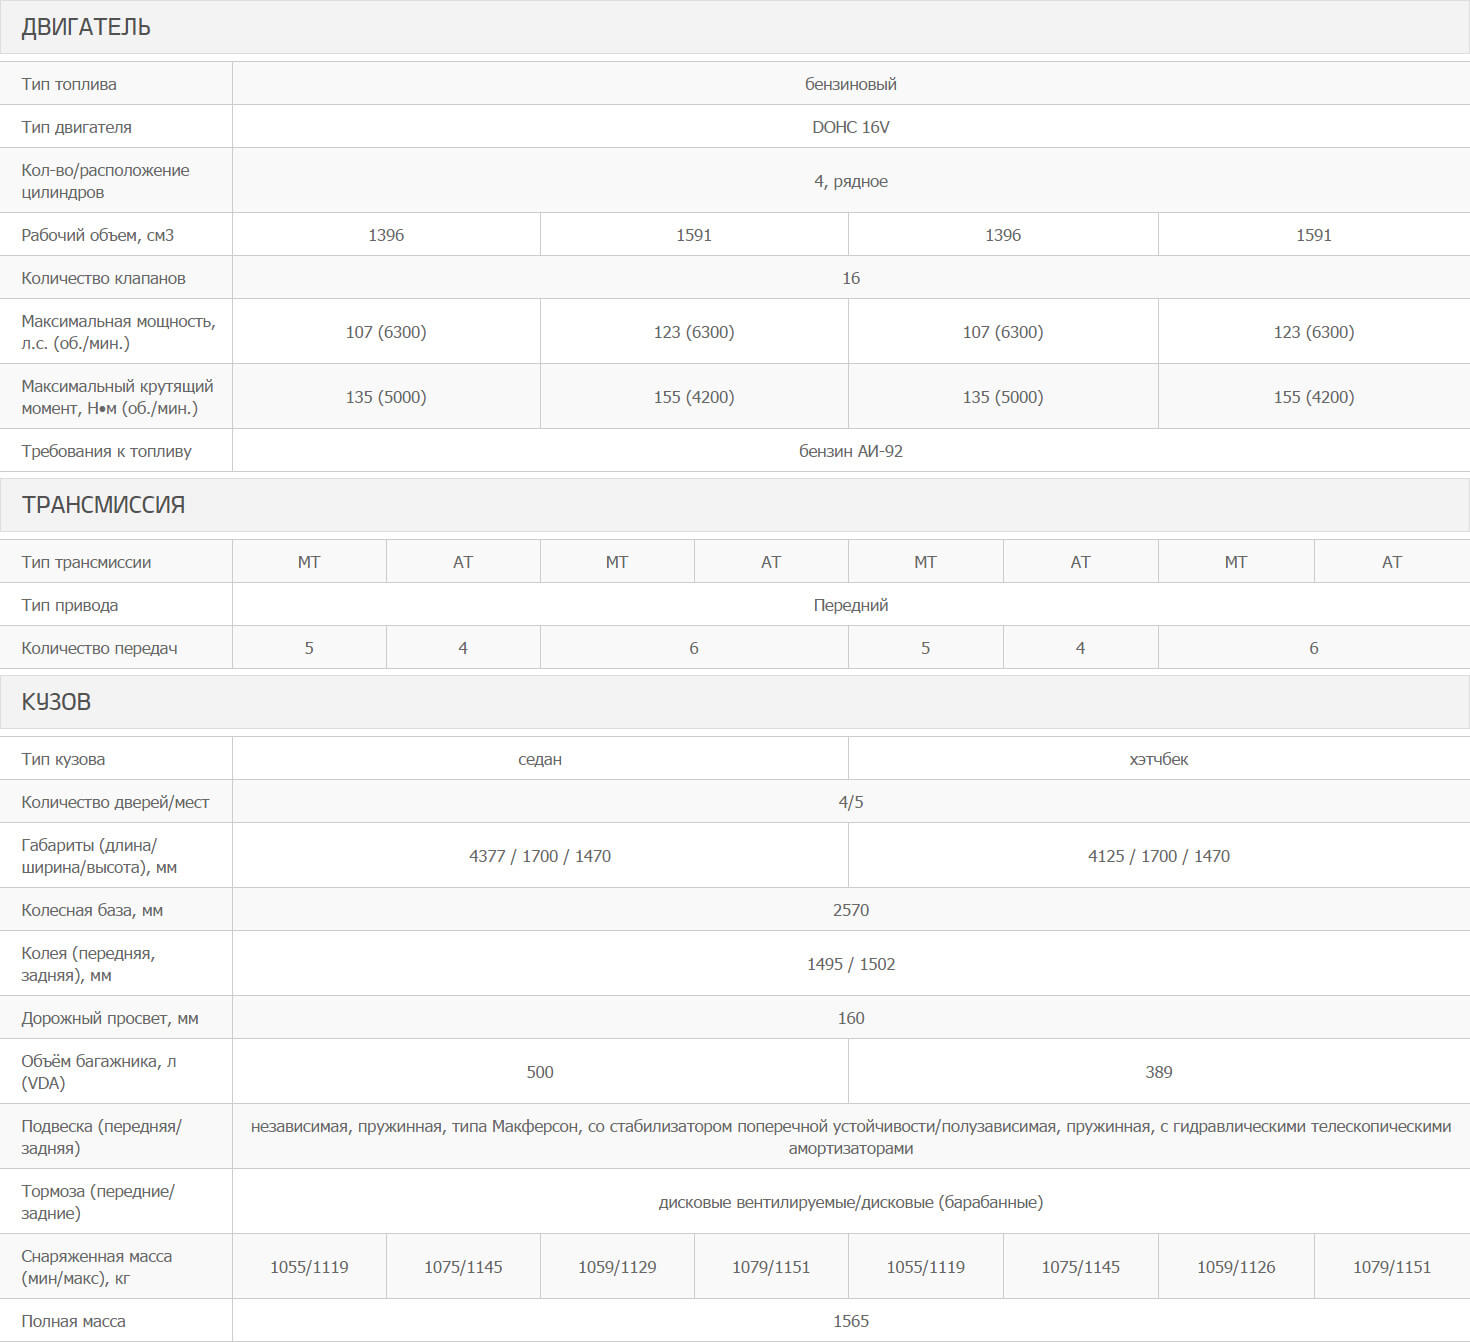
Task: Select the 'Количество клапанов' label
Action: tap(103, 278)
